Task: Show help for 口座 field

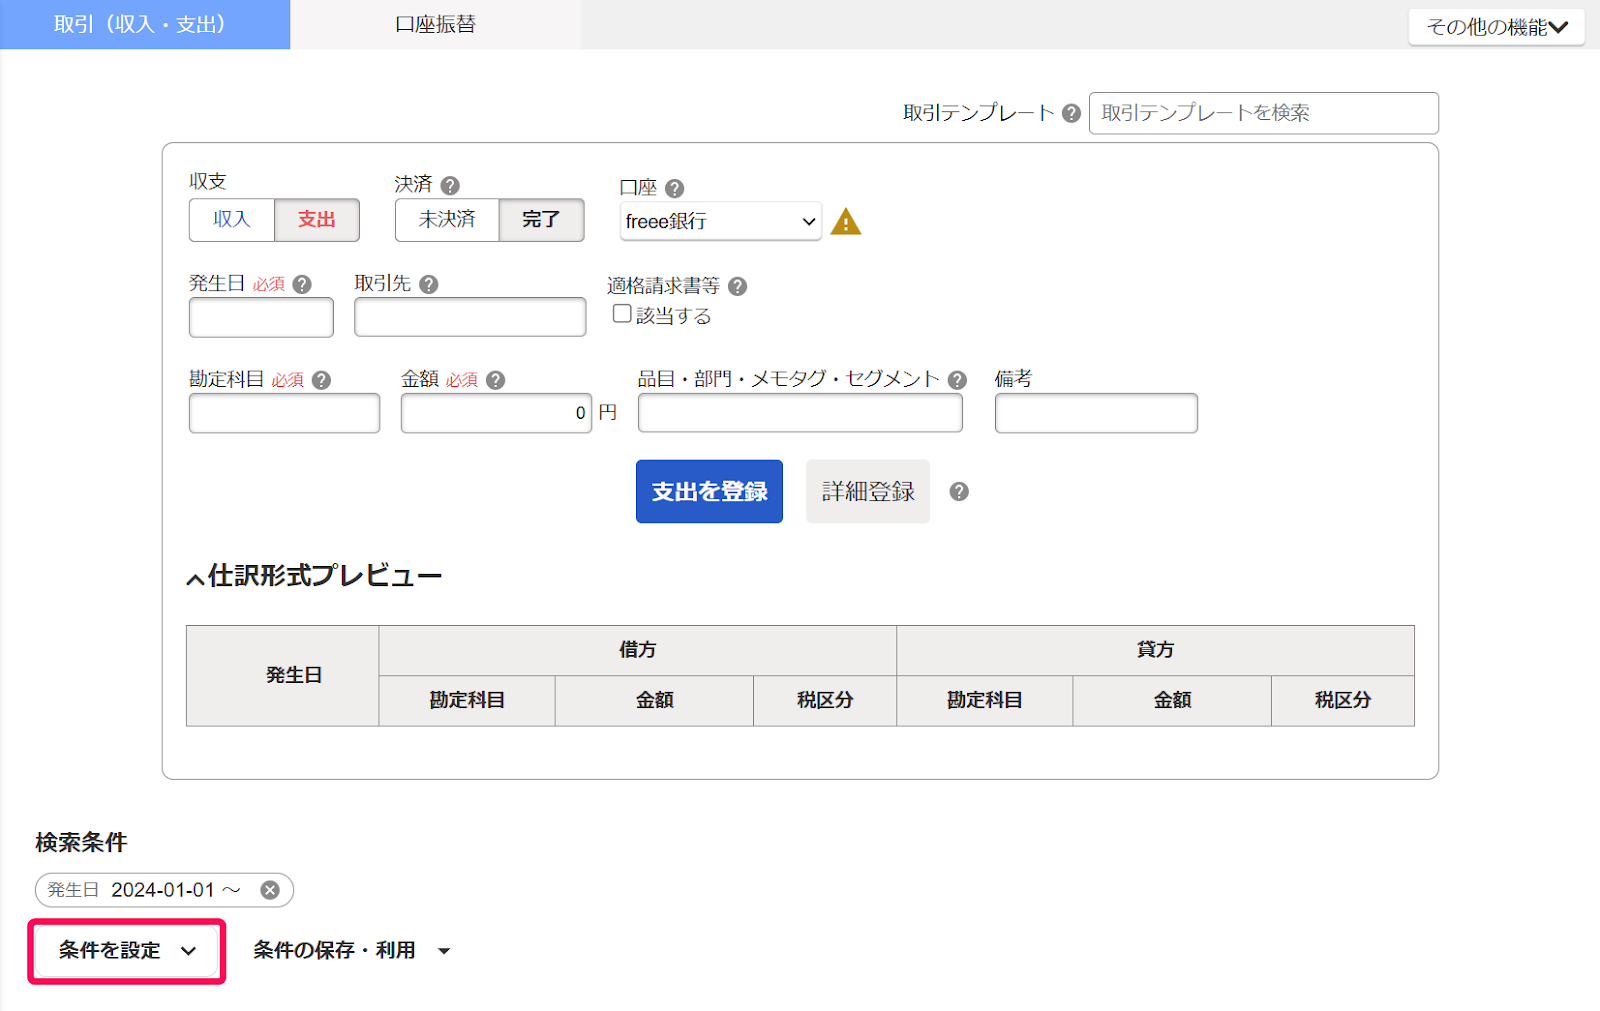Action: 675,188
